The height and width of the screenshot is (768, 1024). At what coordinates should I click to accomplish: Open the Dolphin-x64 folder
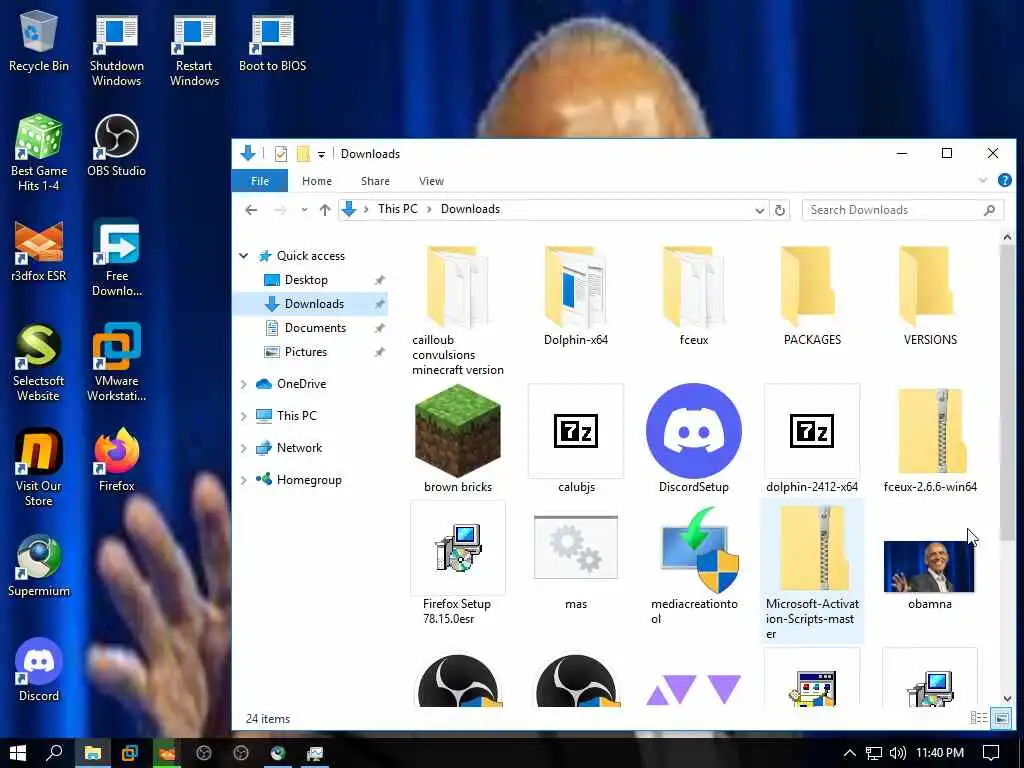point(576,295)
